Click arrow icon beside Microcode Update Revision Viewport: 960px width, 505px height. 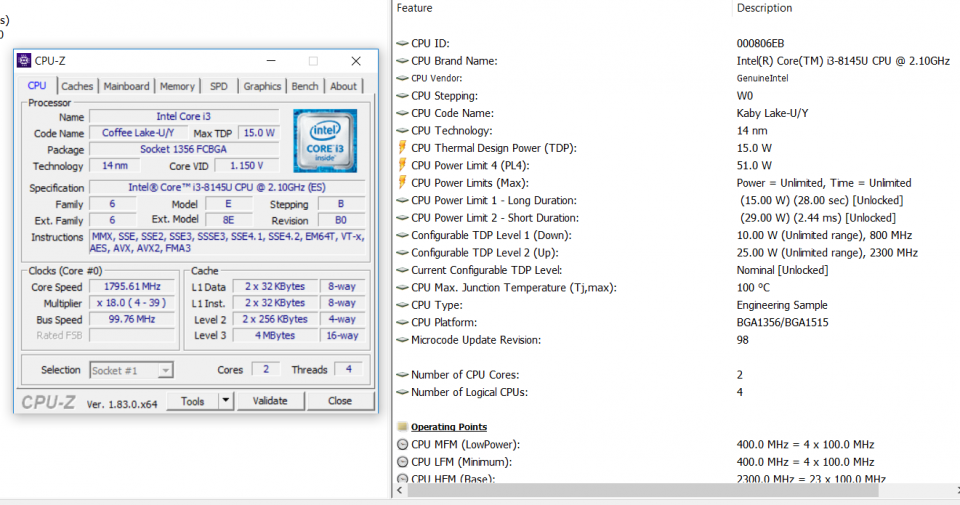[x=402, y=340]
